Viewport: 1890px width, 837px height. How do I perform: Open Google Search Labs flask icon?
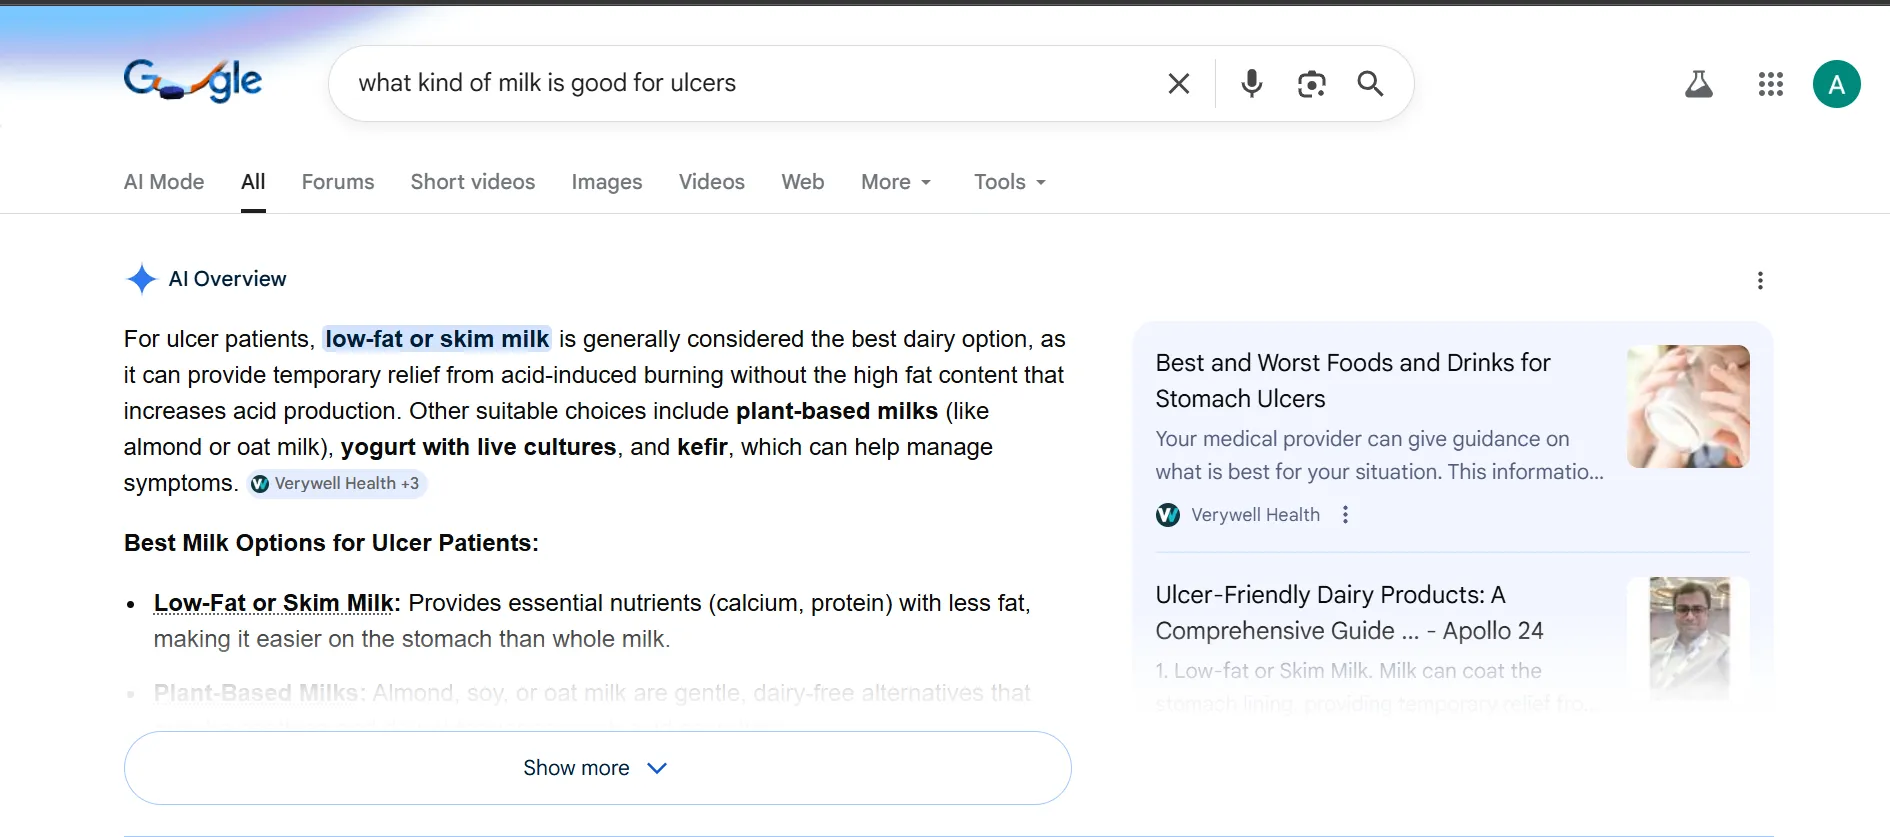1698,84
